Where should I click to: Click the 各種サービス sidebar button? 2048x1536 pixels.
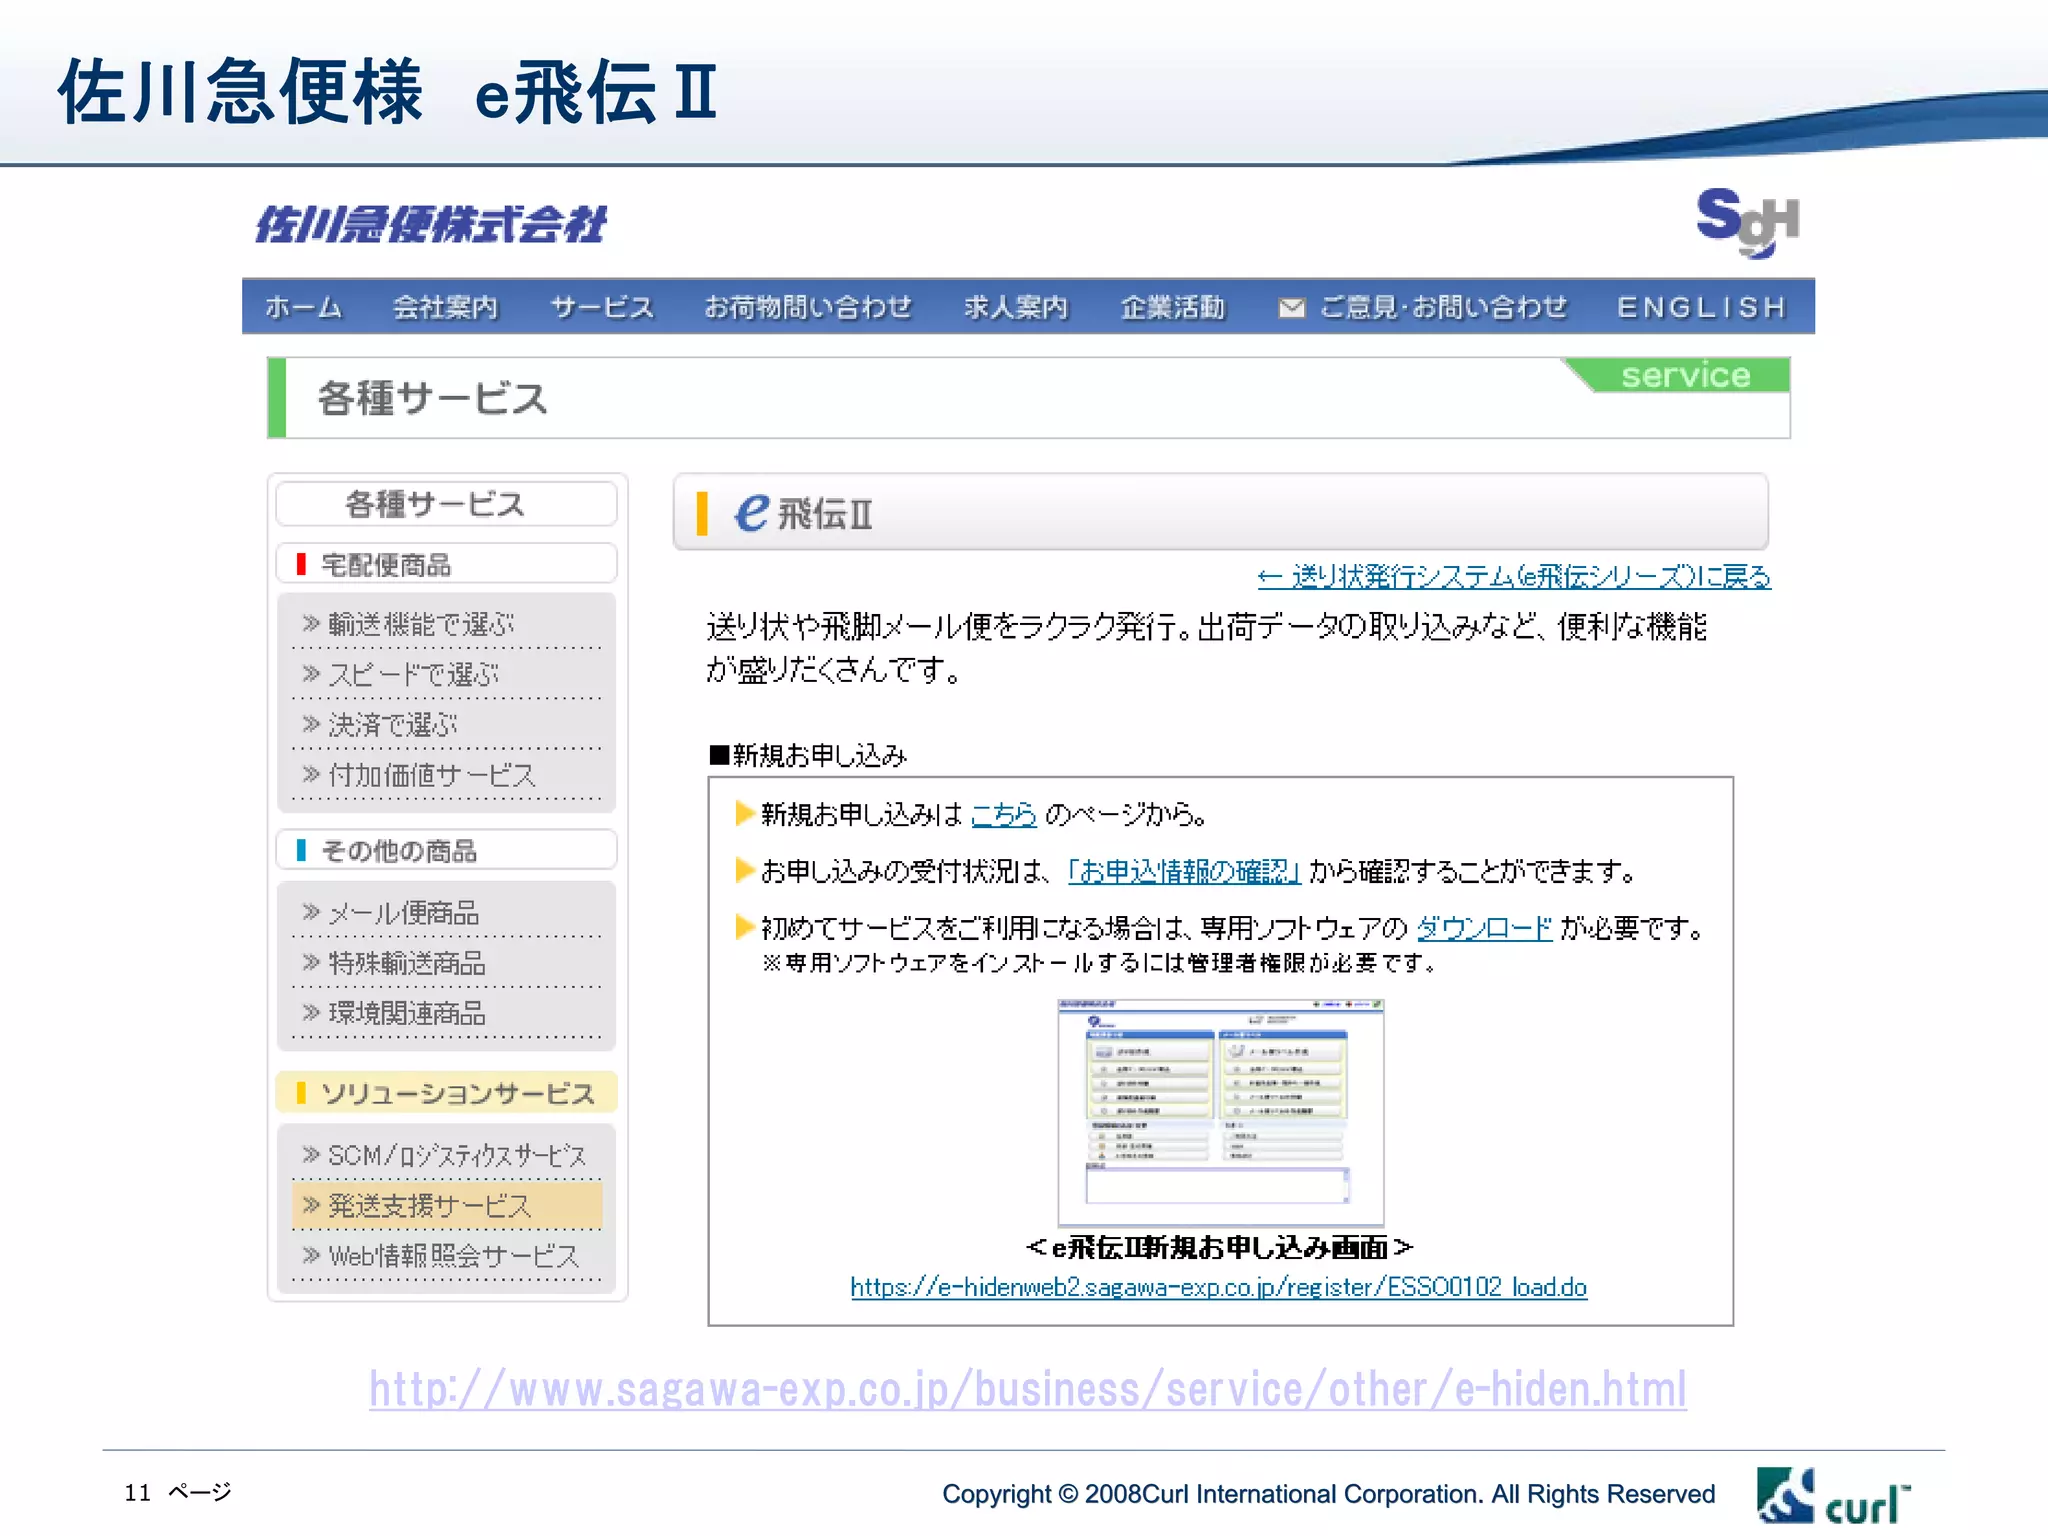point(446,504)
